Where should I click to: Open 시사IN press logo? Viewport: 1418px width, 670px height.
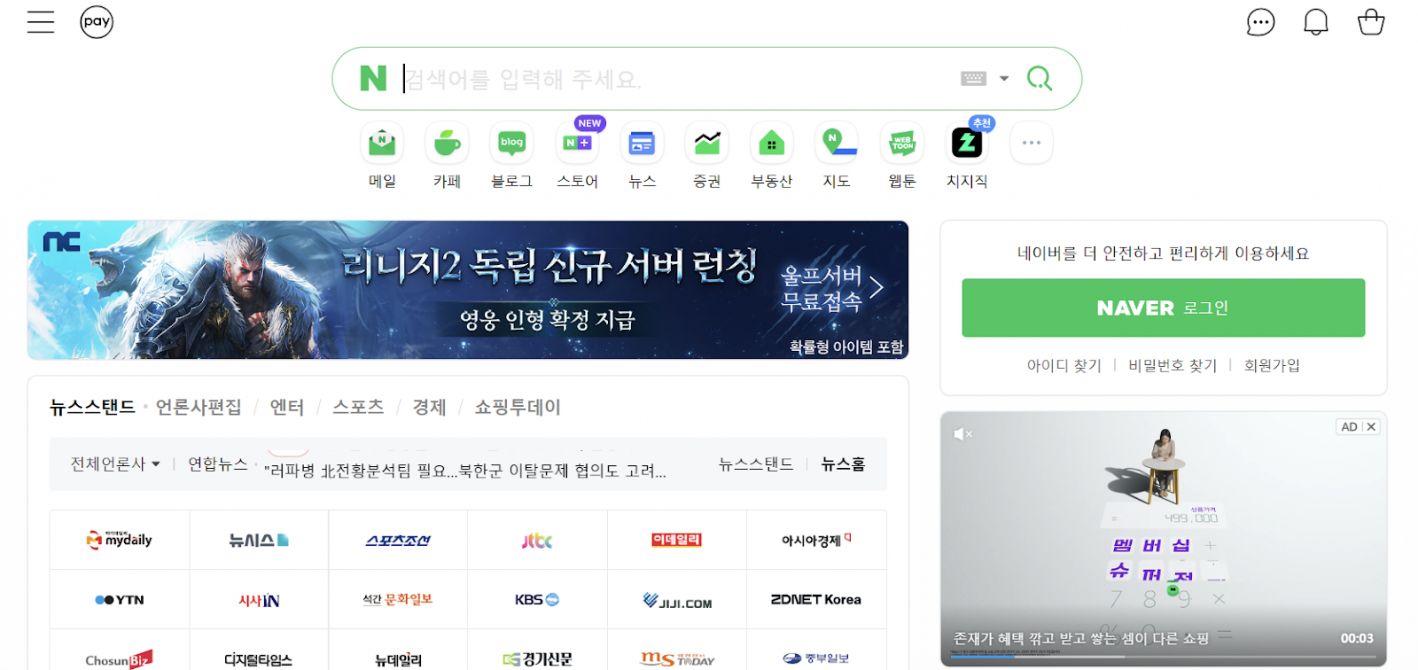[x=259, y=600]
